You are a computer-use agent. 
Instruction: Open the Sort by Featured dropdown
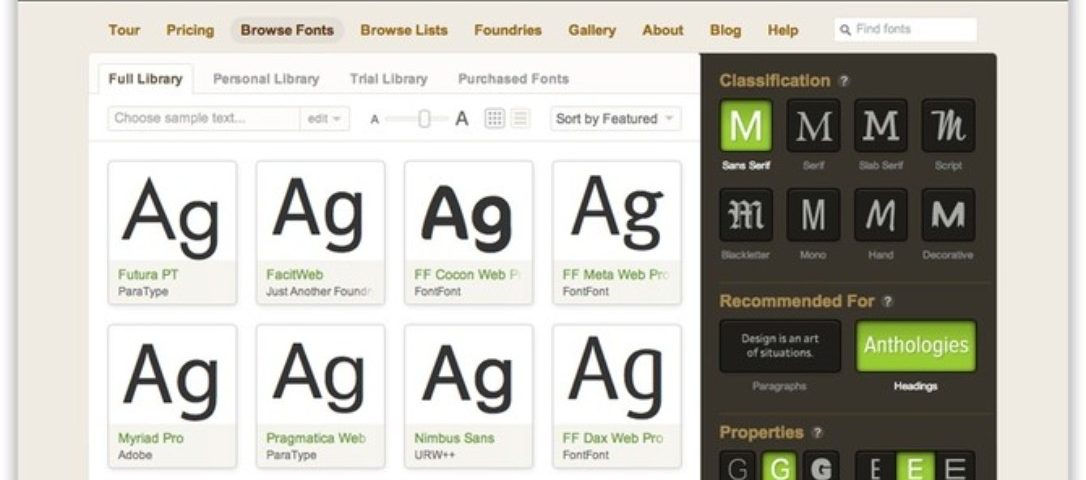[615, 118]
